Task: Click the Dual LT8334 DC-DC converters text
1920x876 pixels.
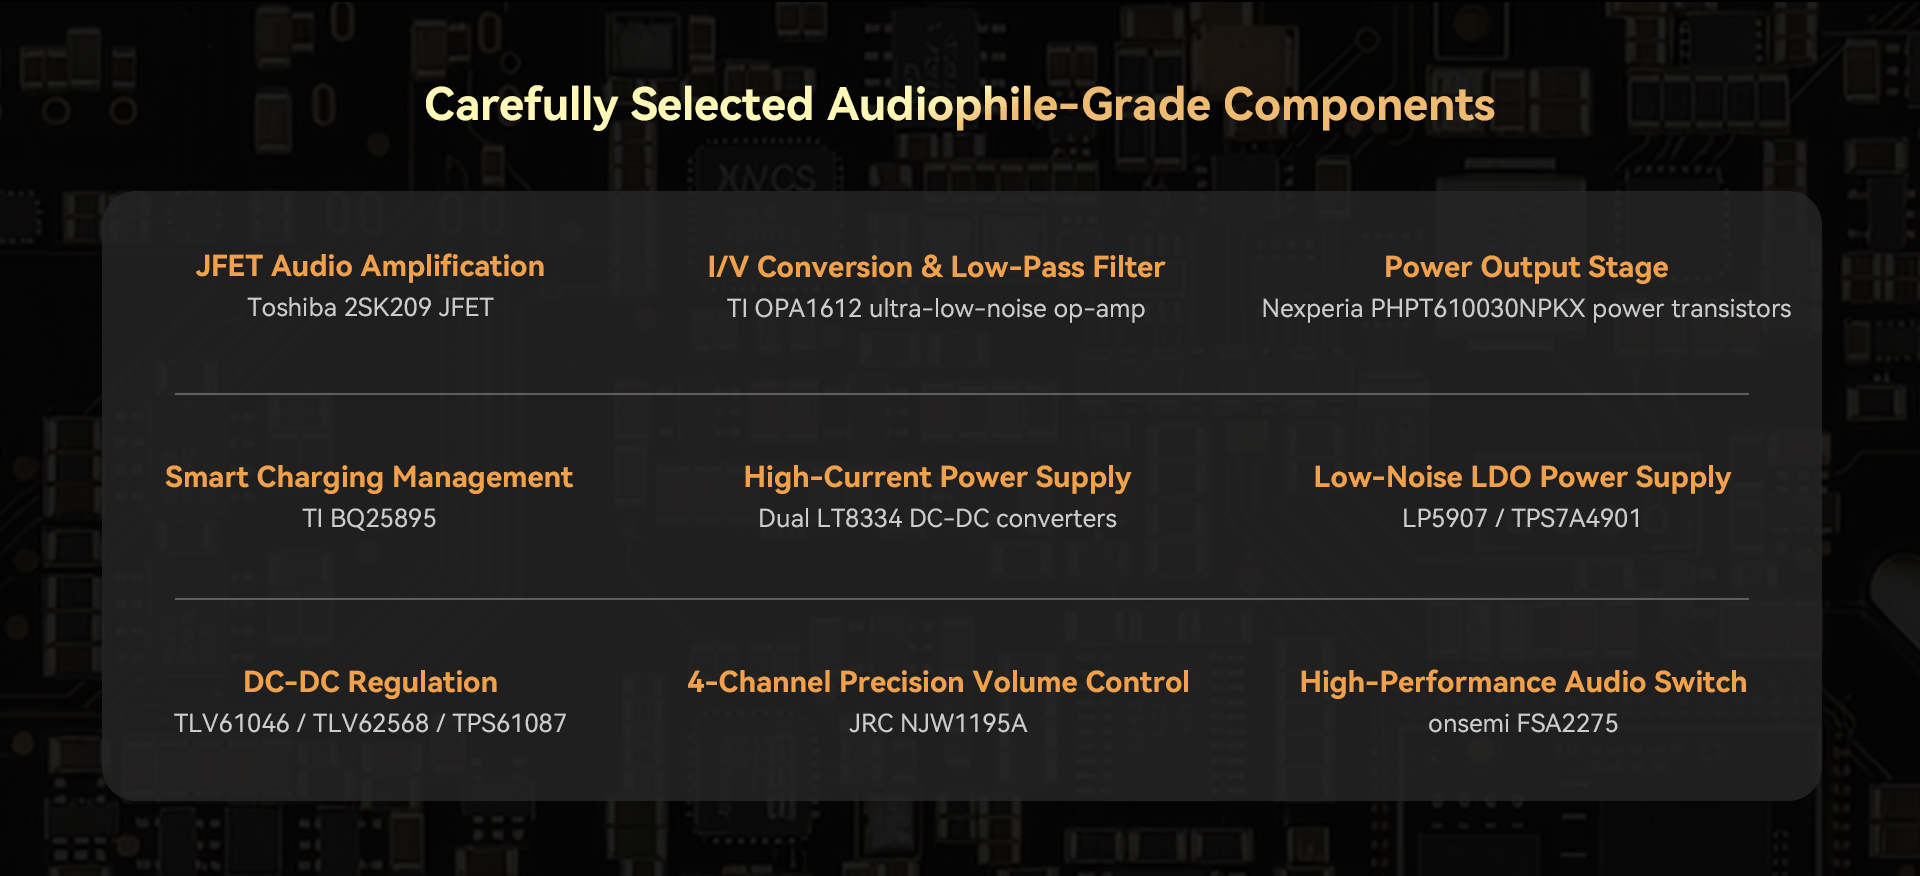Action: (937, 518)
